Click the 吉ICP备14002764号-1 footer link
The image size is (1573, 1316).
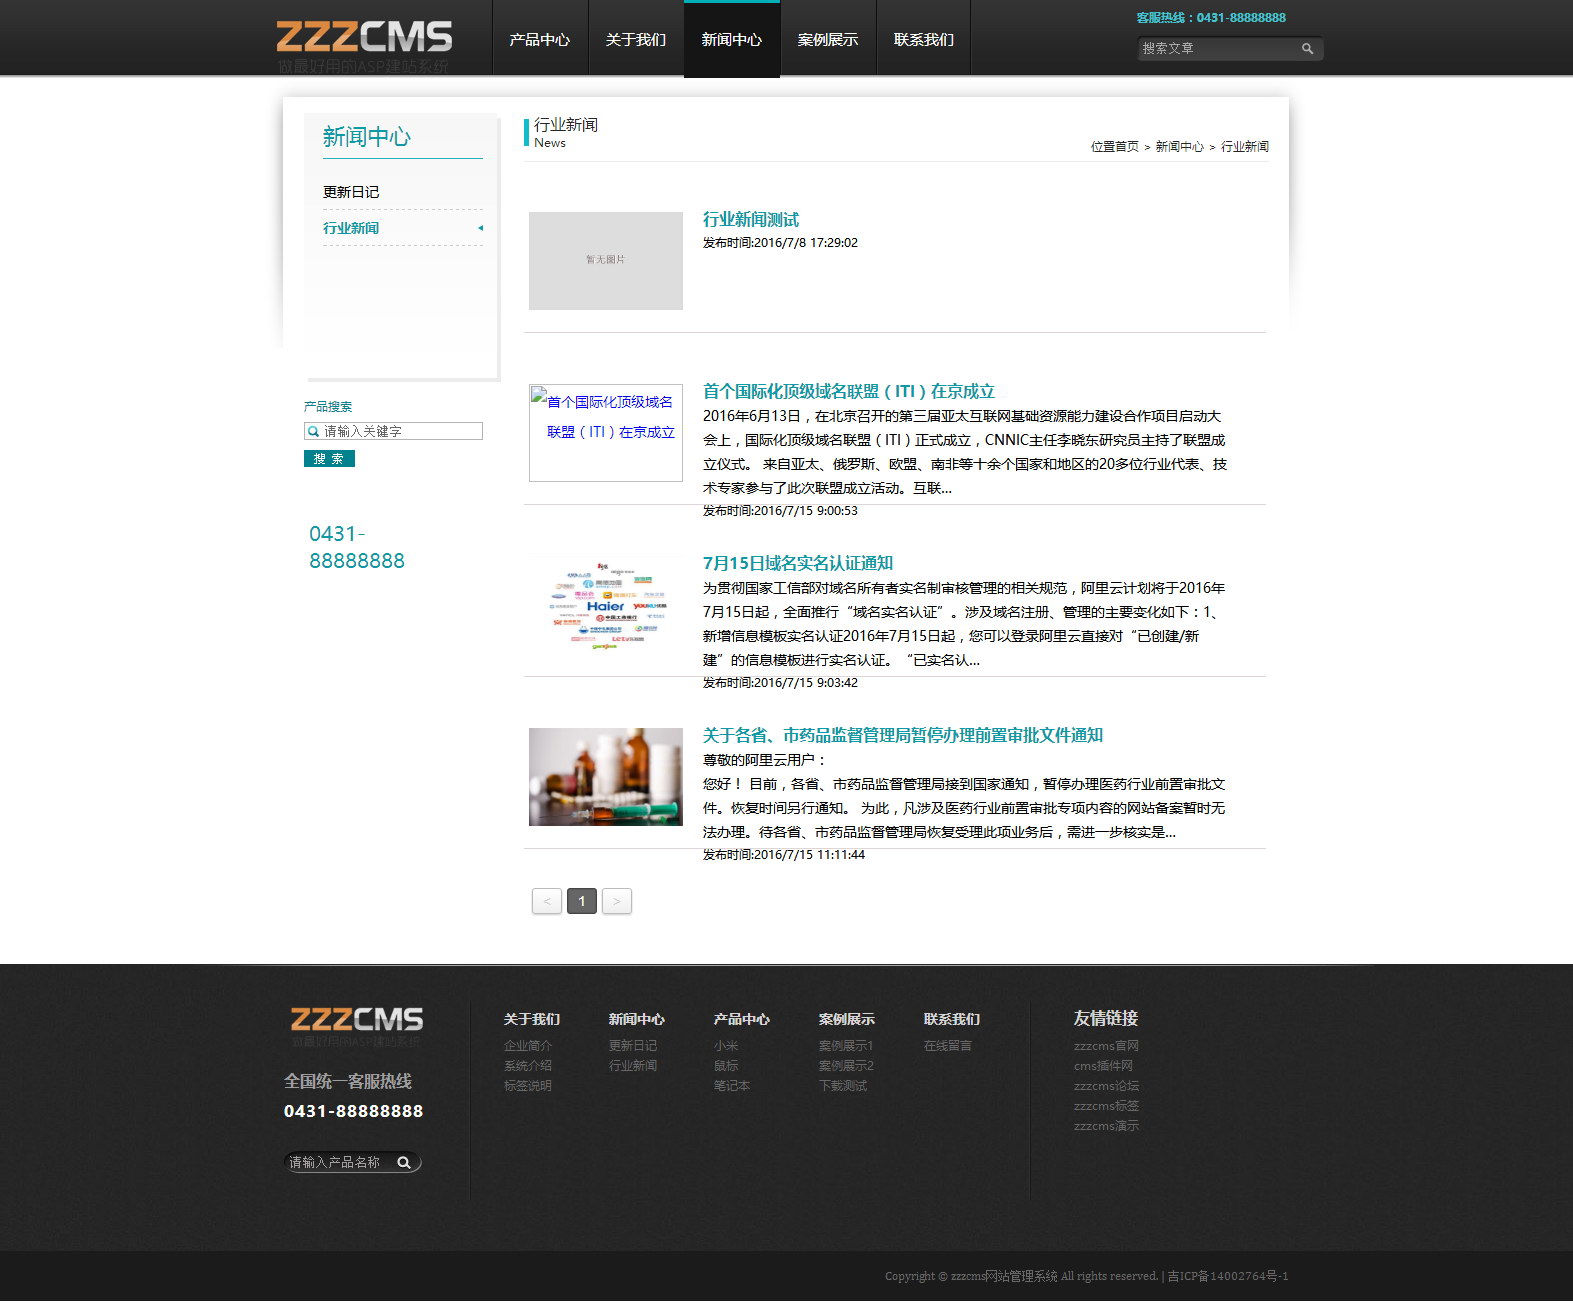pos(1228,1277)
